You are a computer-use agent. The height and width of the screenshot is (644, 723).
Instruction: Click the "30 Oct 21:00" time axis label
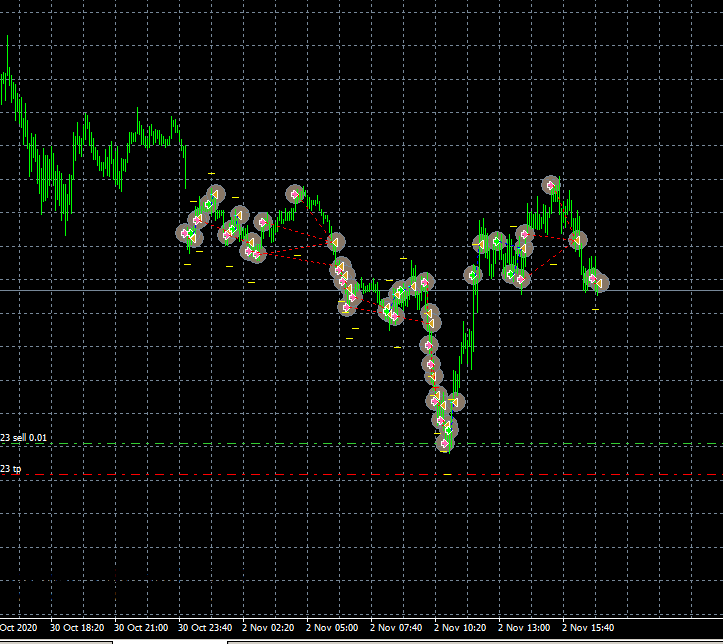click(x=141, y=628)
